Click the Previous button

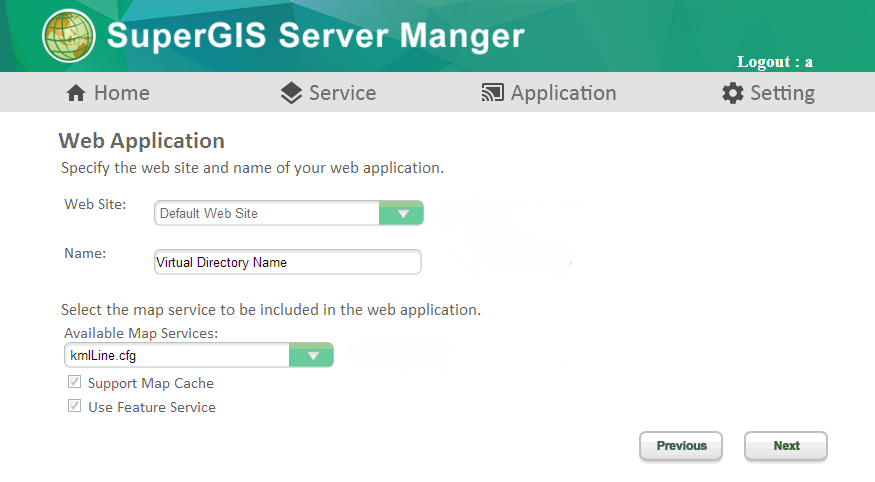(x=681, y=446)
